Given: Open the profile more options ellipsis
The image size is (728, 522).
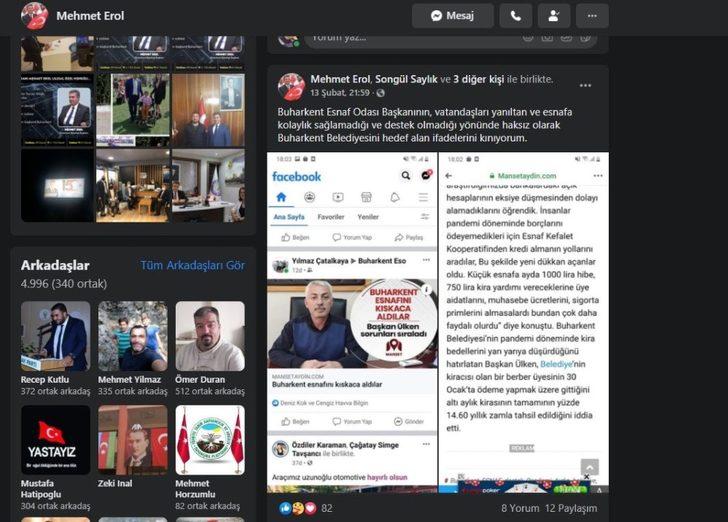Looking at the screenshot, I should 592,16.
